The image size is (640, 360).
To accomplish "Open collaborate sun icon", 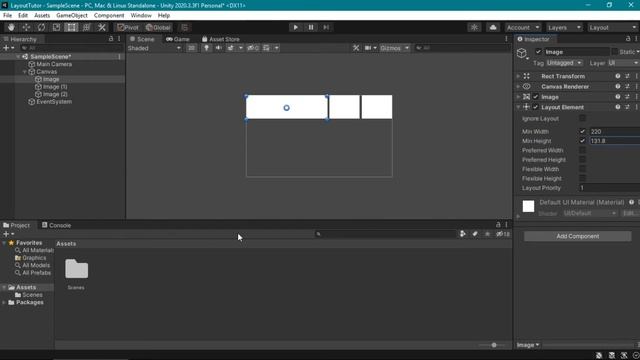I will (474, 27).
